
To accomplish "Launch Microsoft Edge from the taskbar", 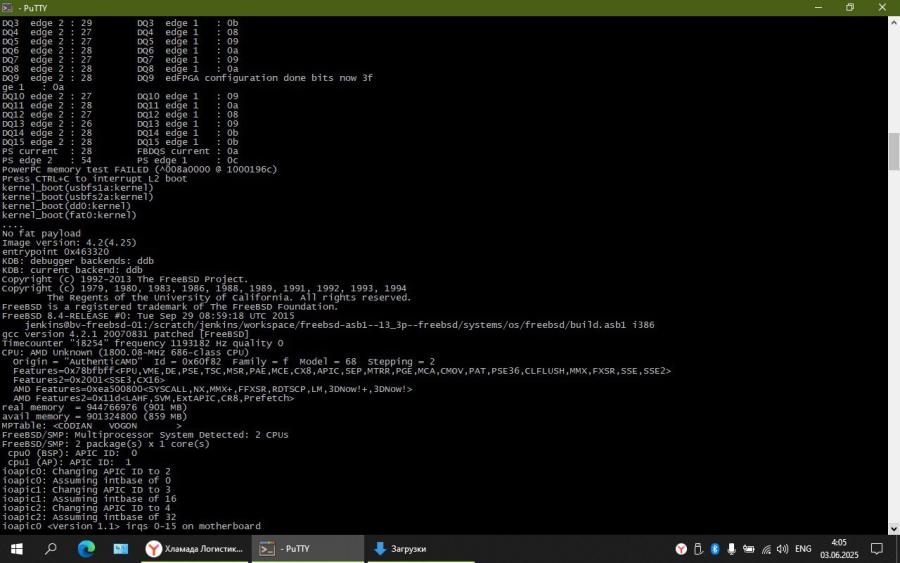I will coord(86,548).
